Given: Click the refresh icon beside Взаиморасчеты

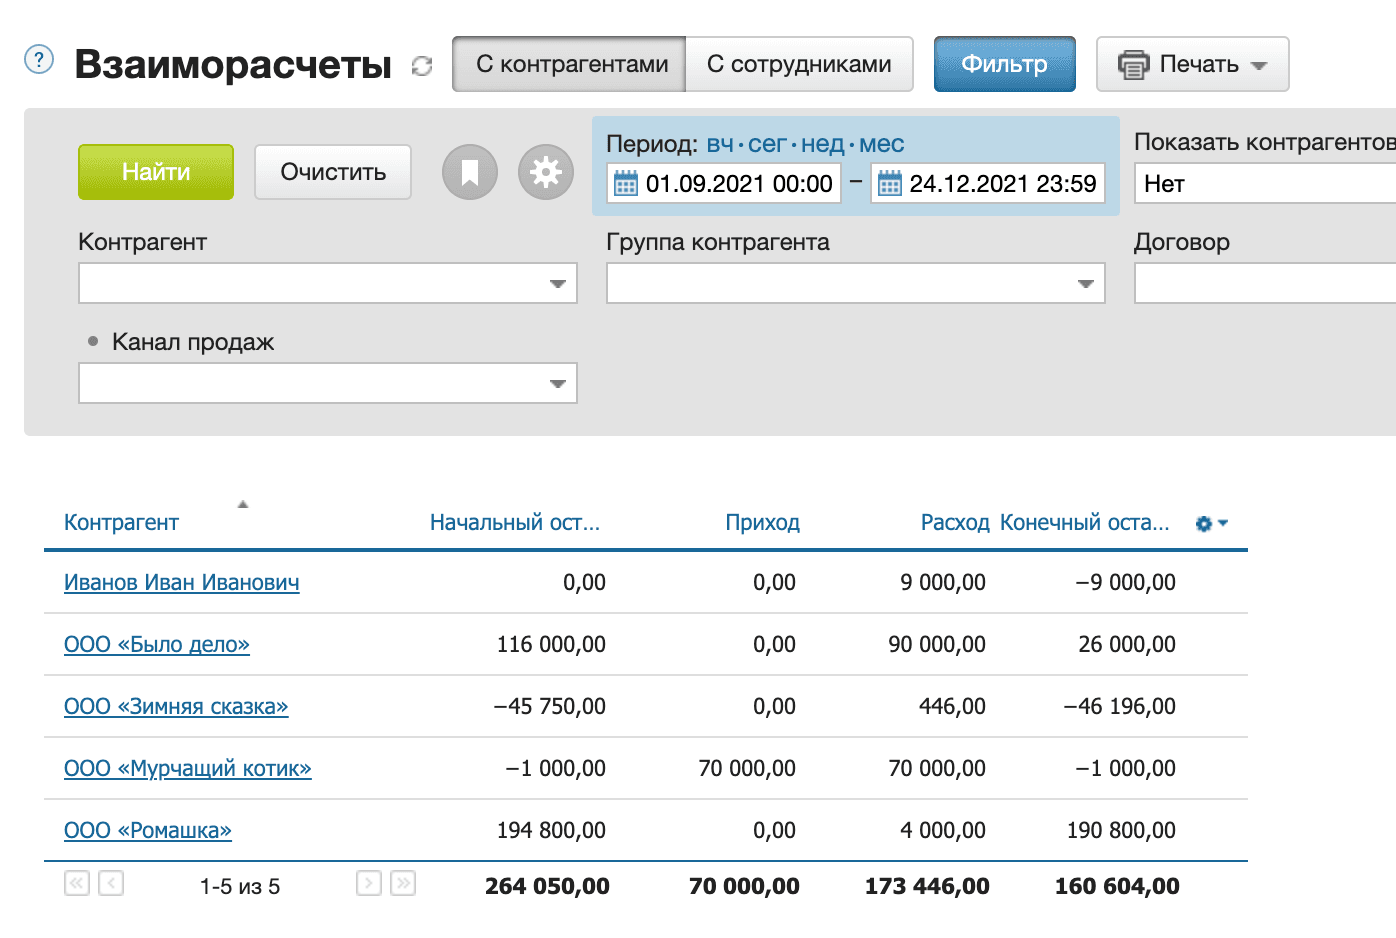Looking at the screenshot, I should coord(422,66).
